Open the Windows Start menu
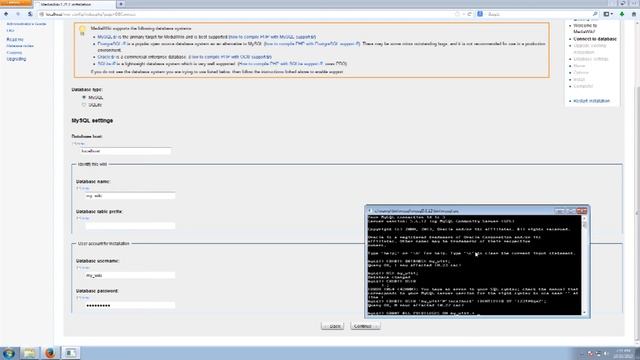 (9, 353)
